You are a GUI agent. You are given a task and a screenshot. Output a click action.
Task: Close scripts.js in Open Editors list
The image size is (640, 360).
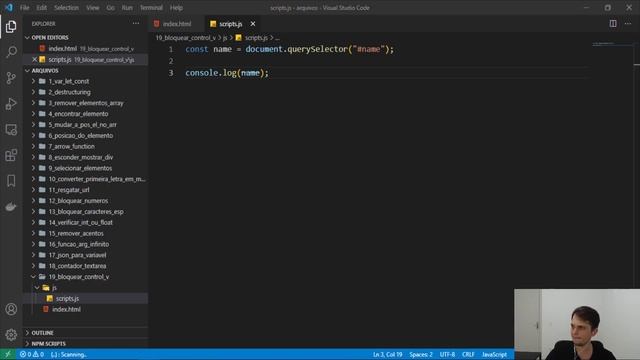pos(35,60)
